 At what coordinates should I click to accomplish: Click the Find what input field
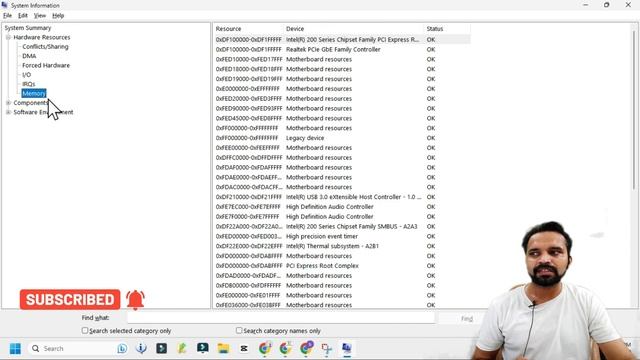pos(281,318)
